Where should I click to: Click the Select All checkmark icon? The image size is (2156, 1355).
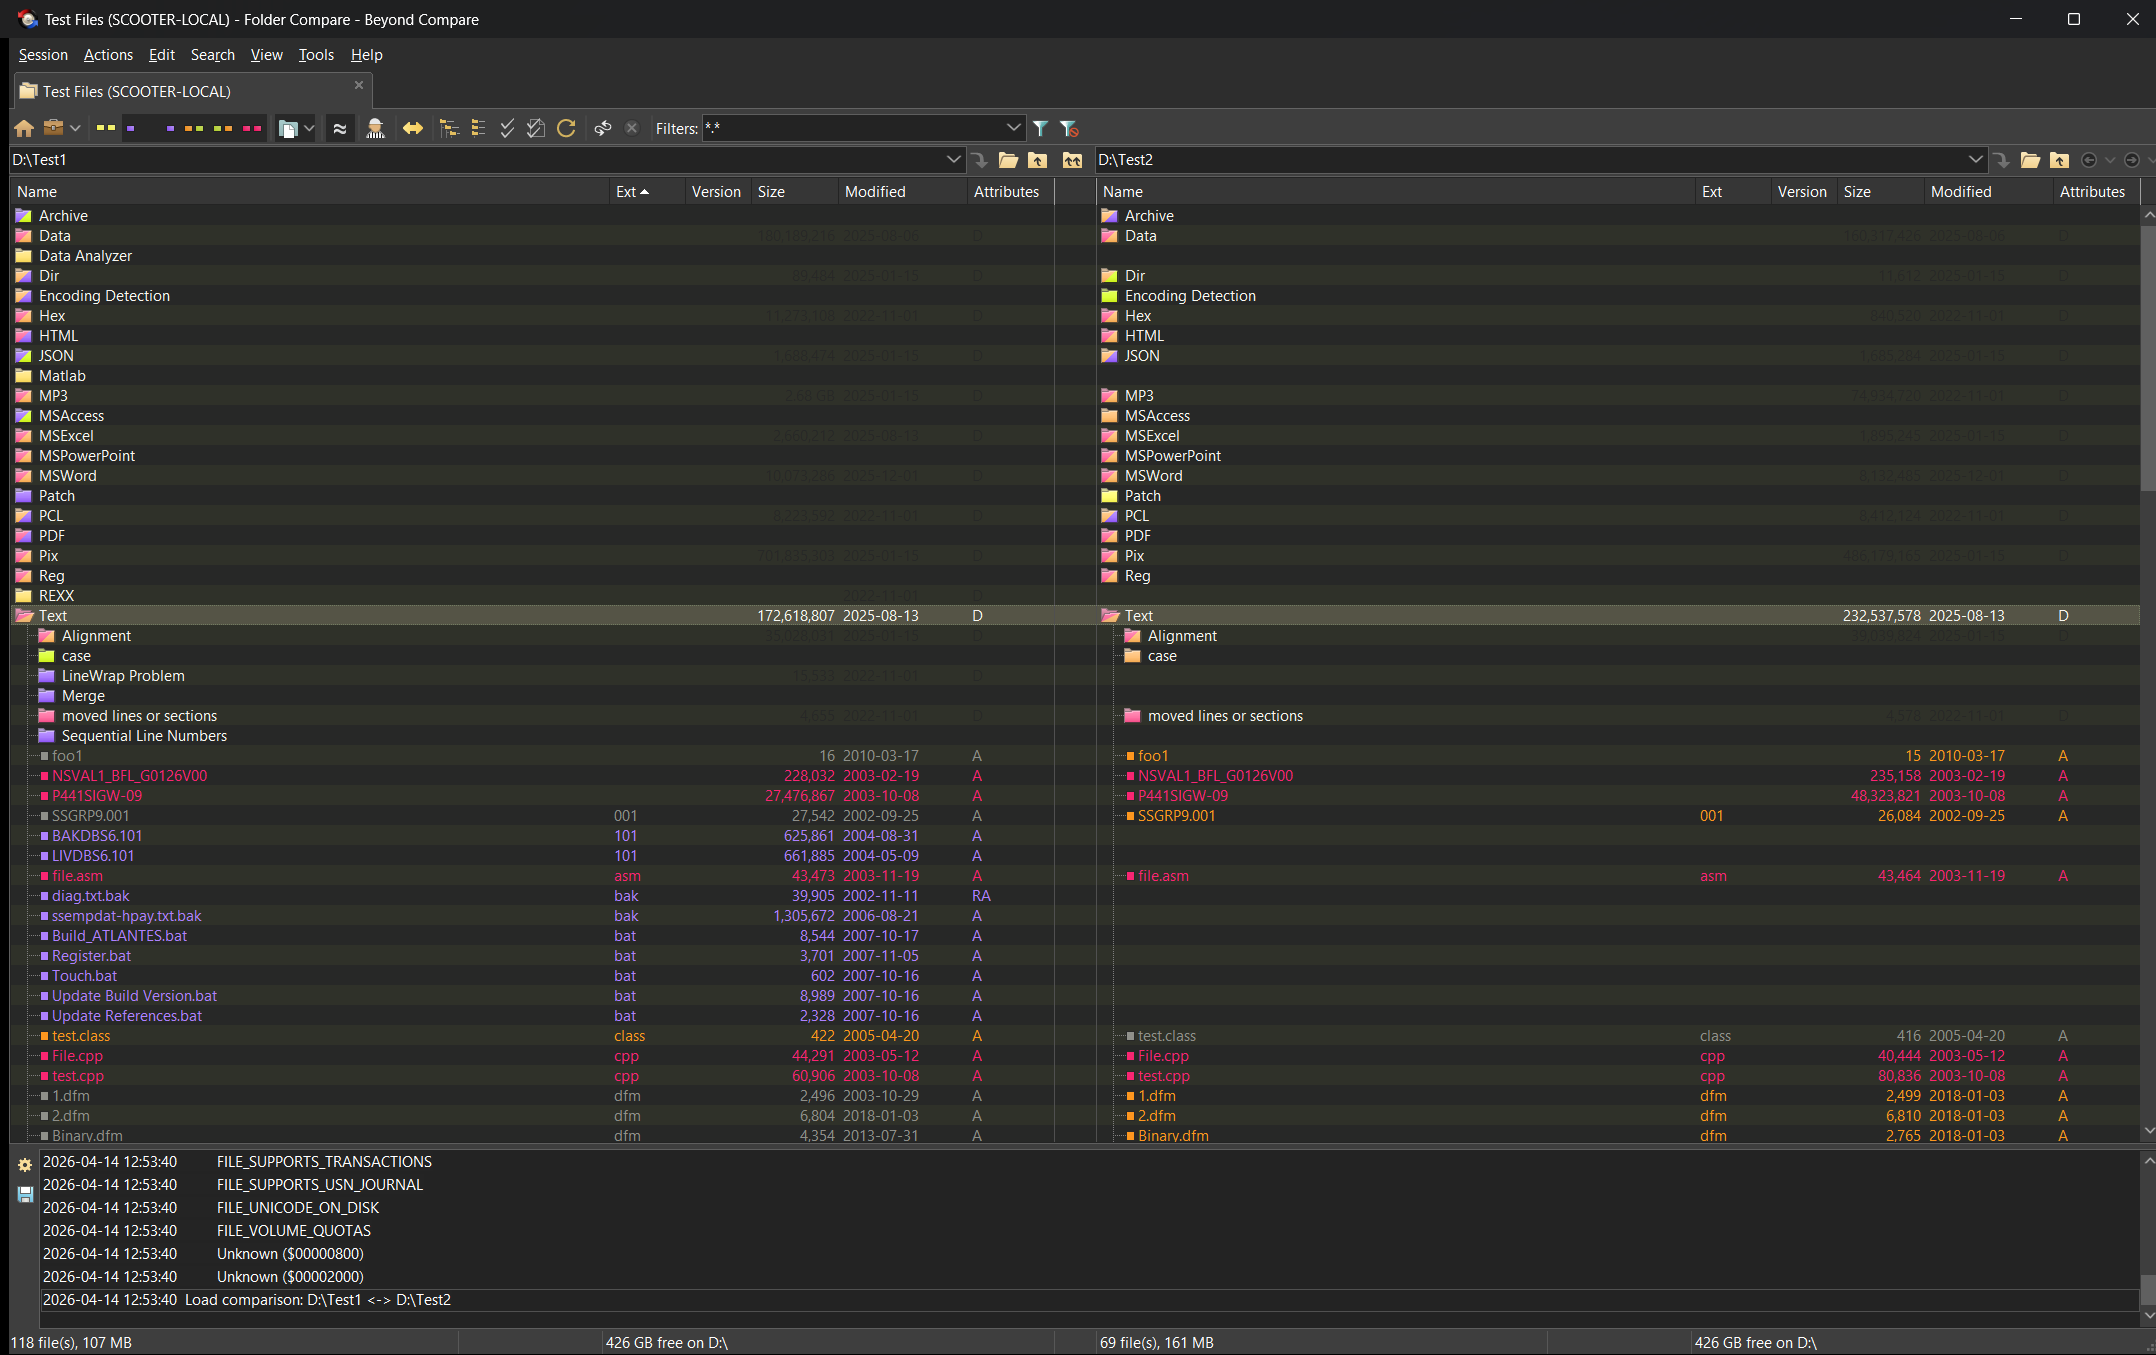point(507,128)
